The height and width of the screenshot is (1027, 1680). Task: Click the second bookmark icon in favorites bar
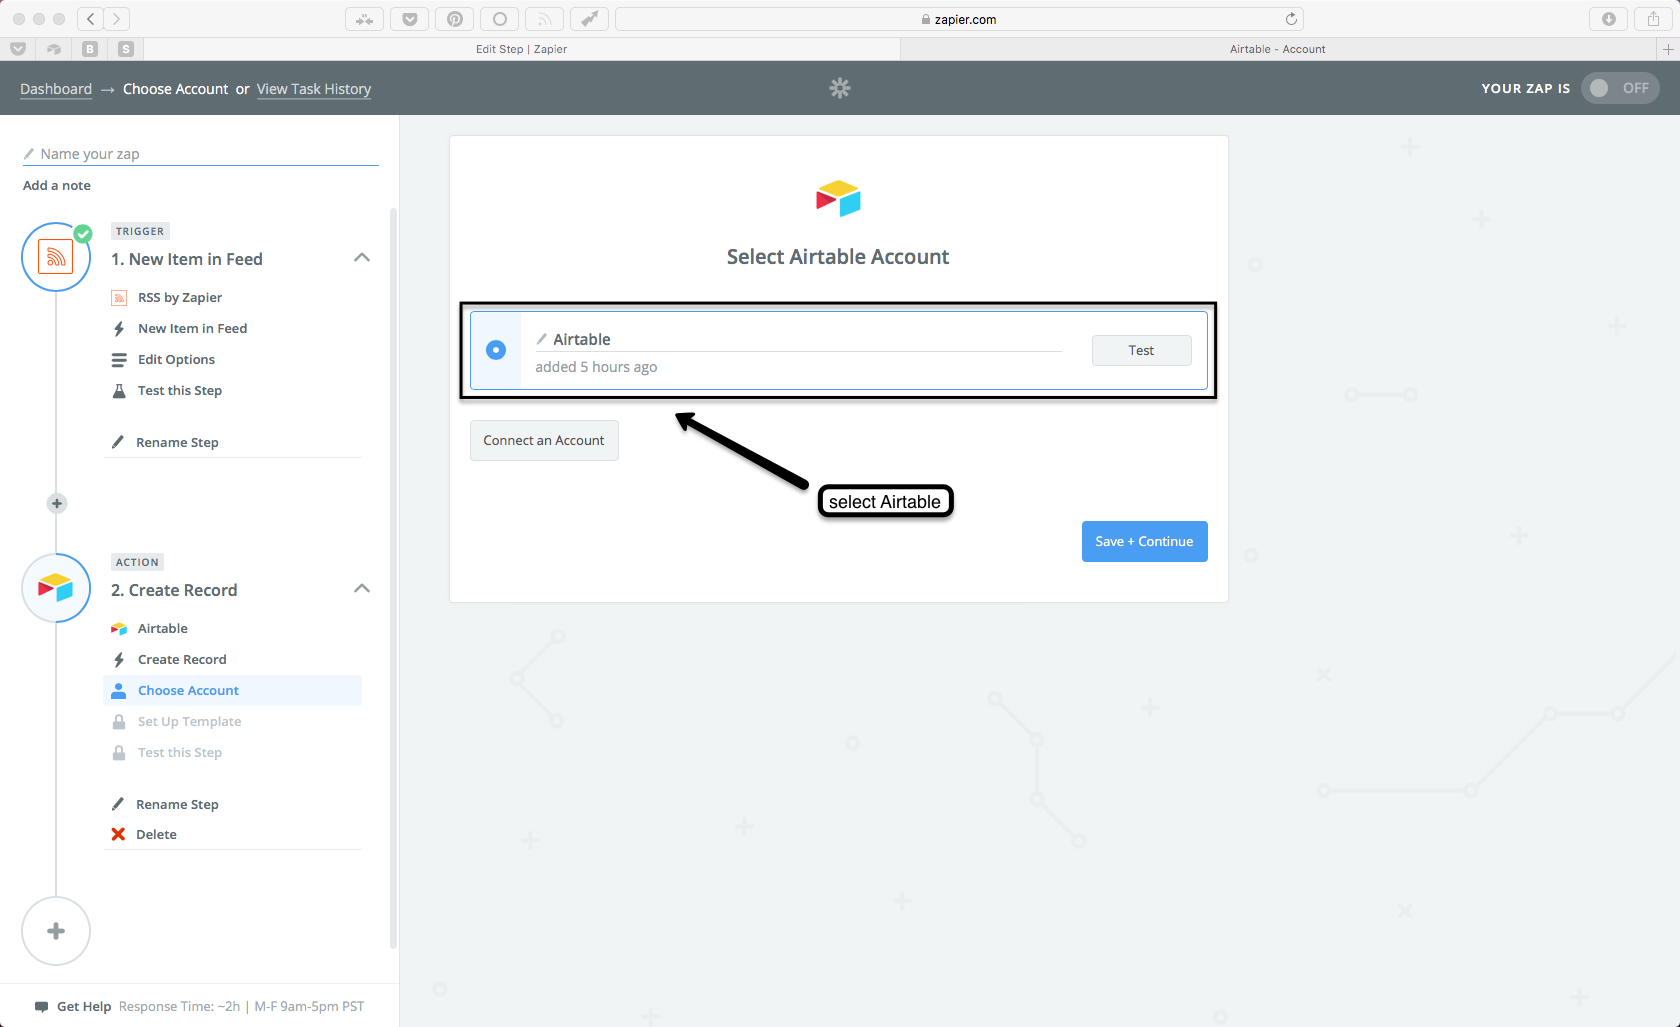(54, 49)
